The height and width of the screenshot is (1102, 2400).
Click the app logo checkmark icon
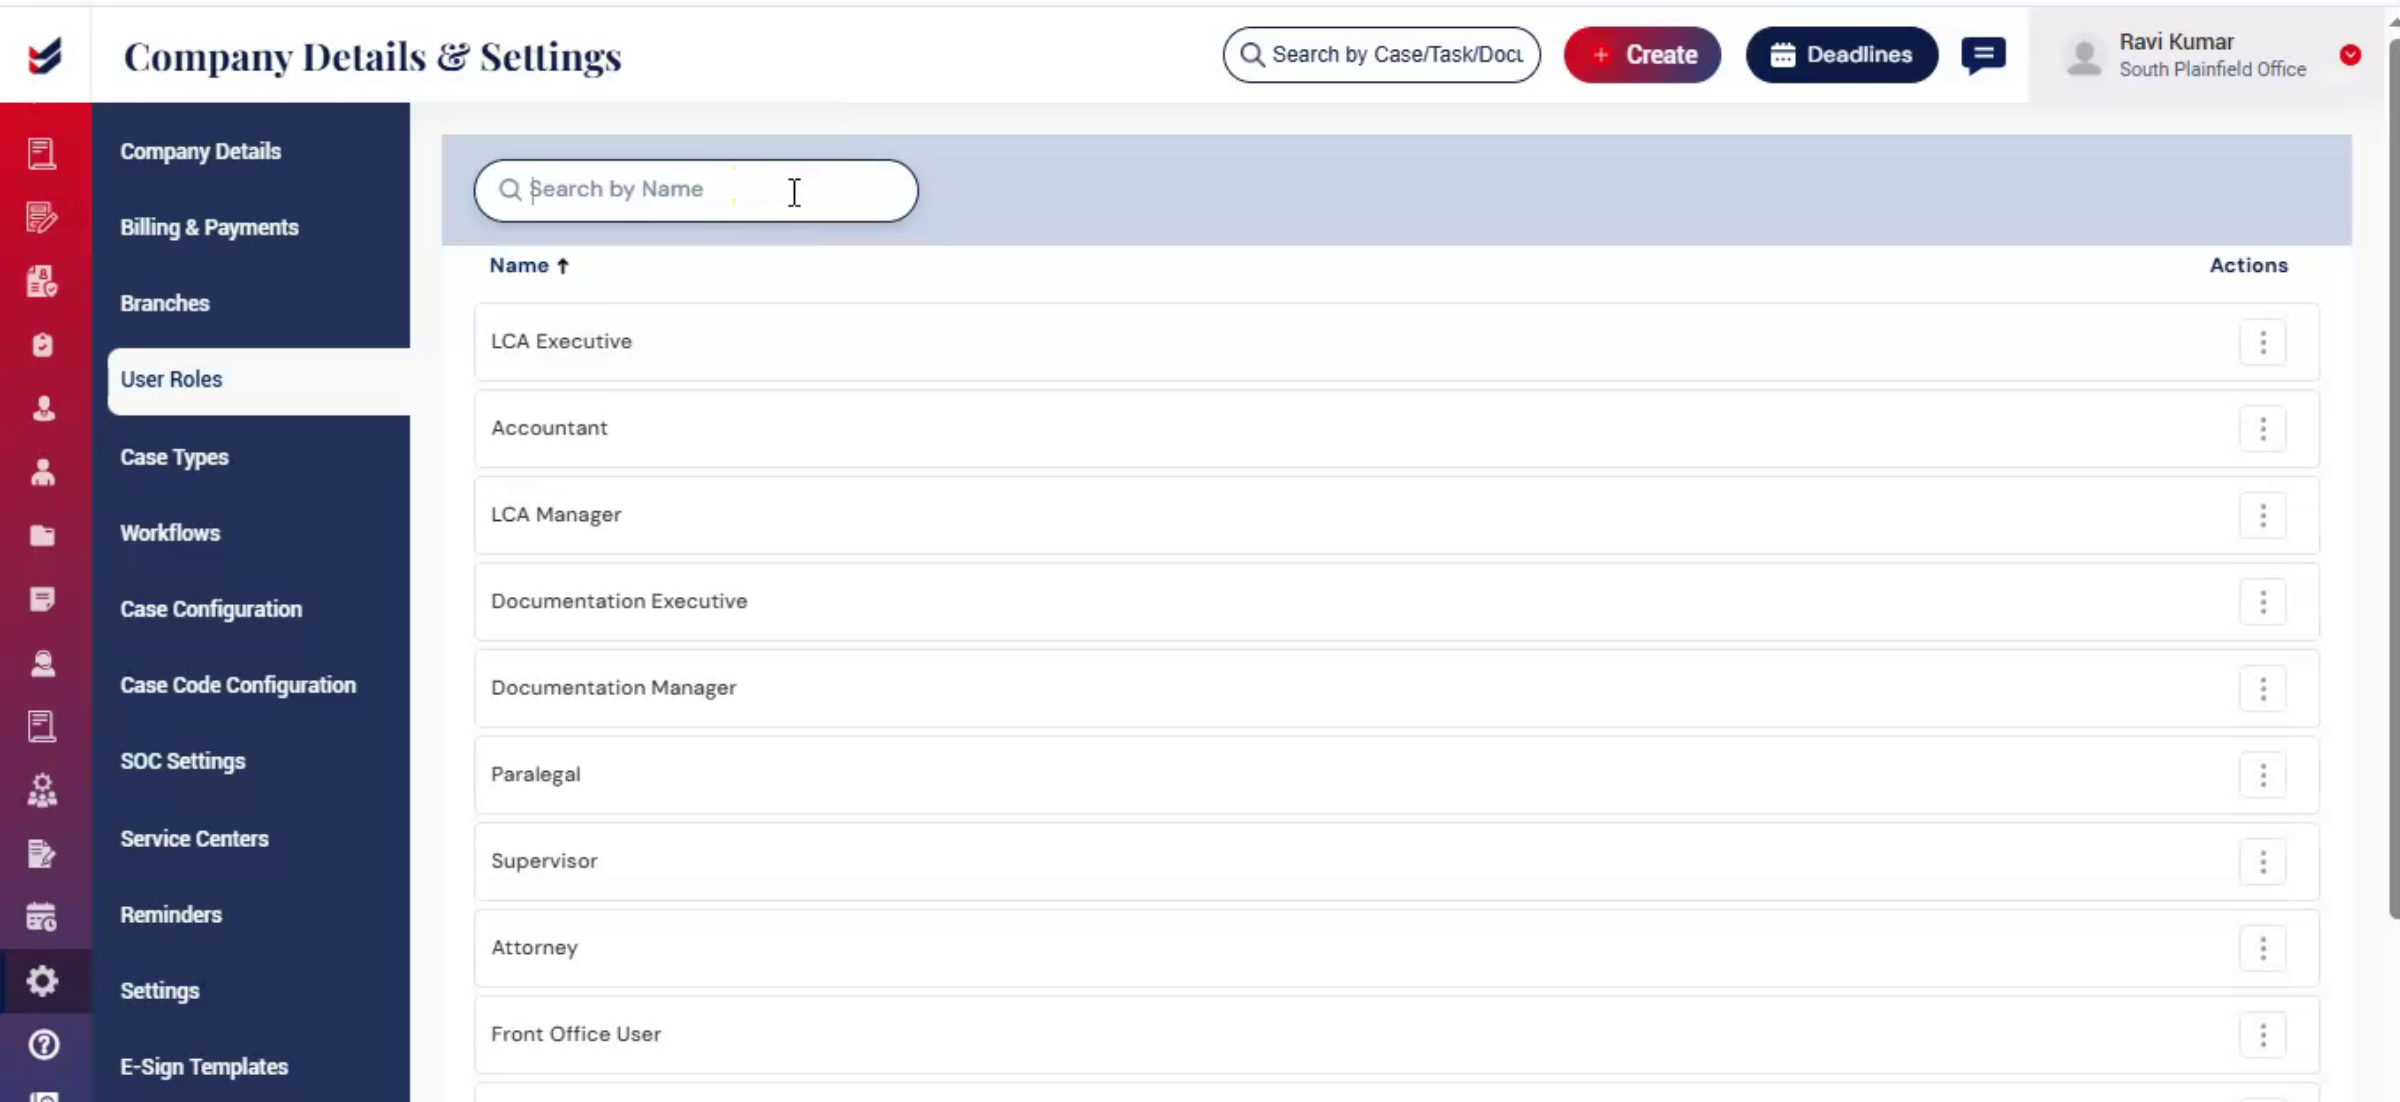45,55
